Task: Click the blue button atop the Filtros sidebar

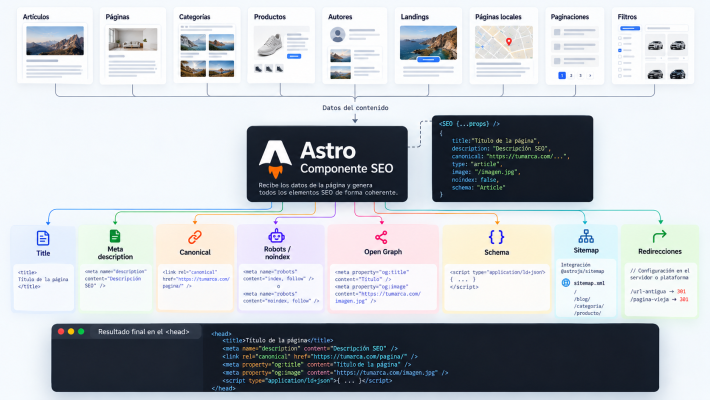Action: point(630,28)
